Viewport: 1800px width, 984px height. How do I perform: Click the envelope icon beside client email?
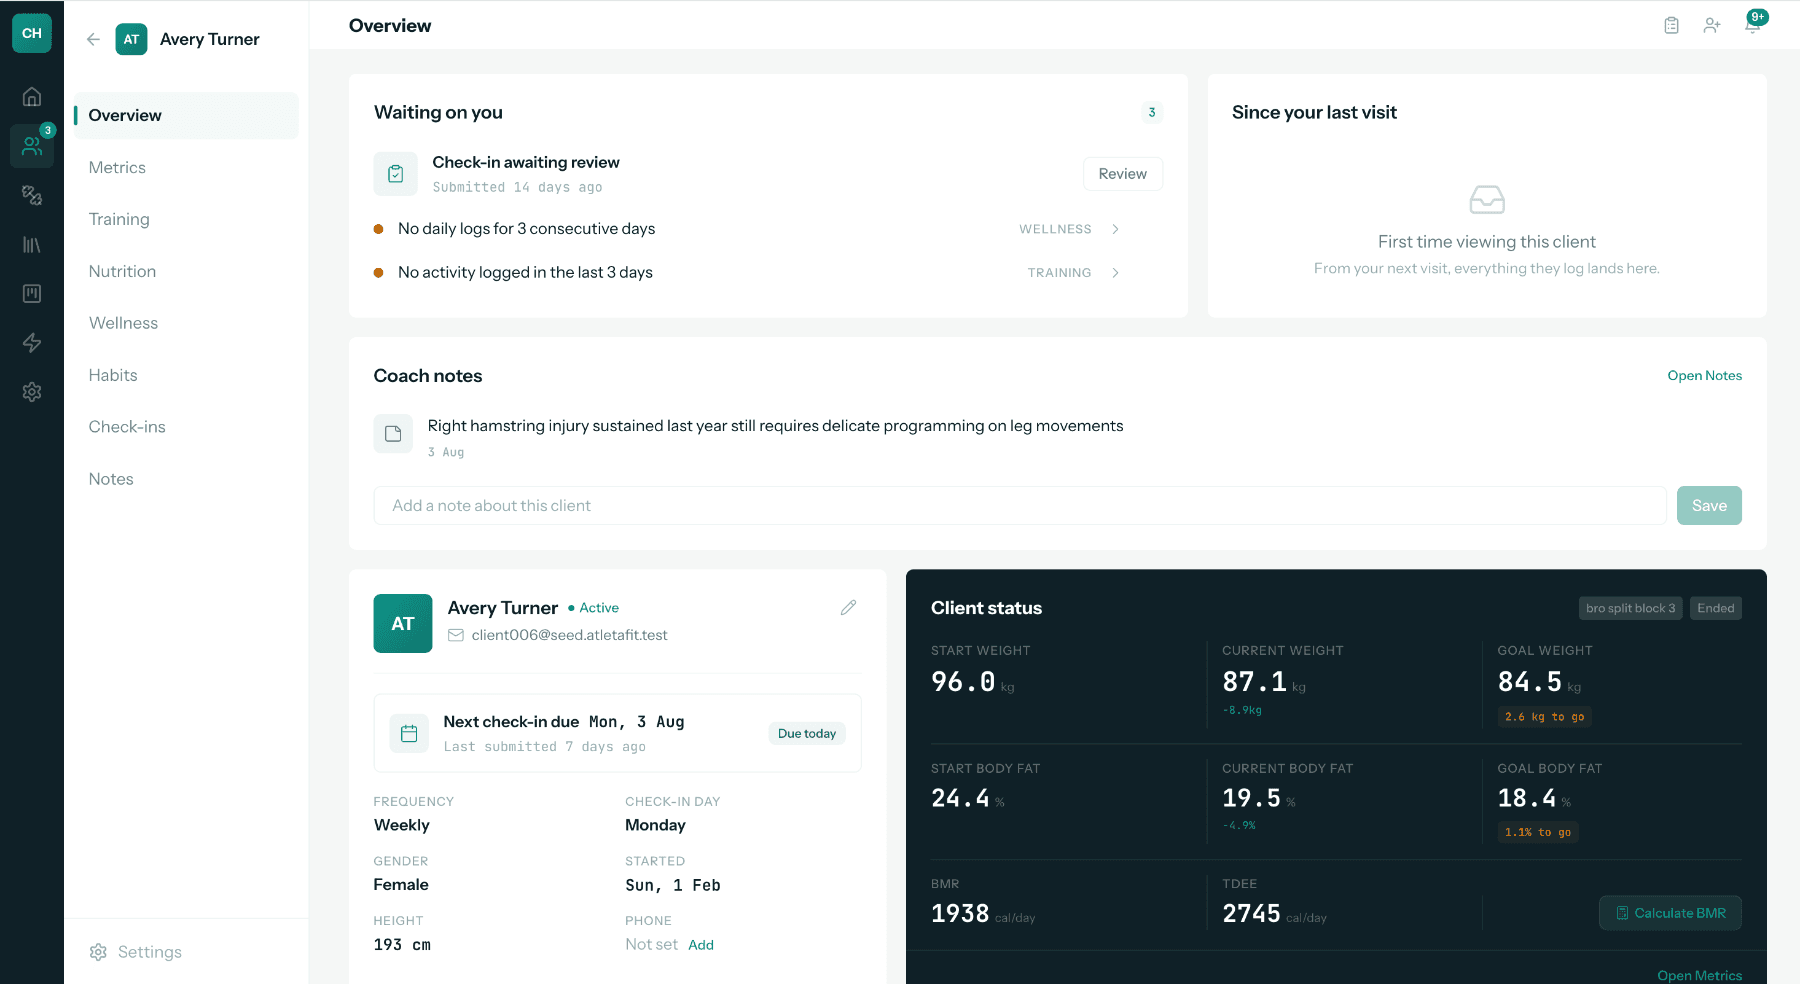[456, 635]
